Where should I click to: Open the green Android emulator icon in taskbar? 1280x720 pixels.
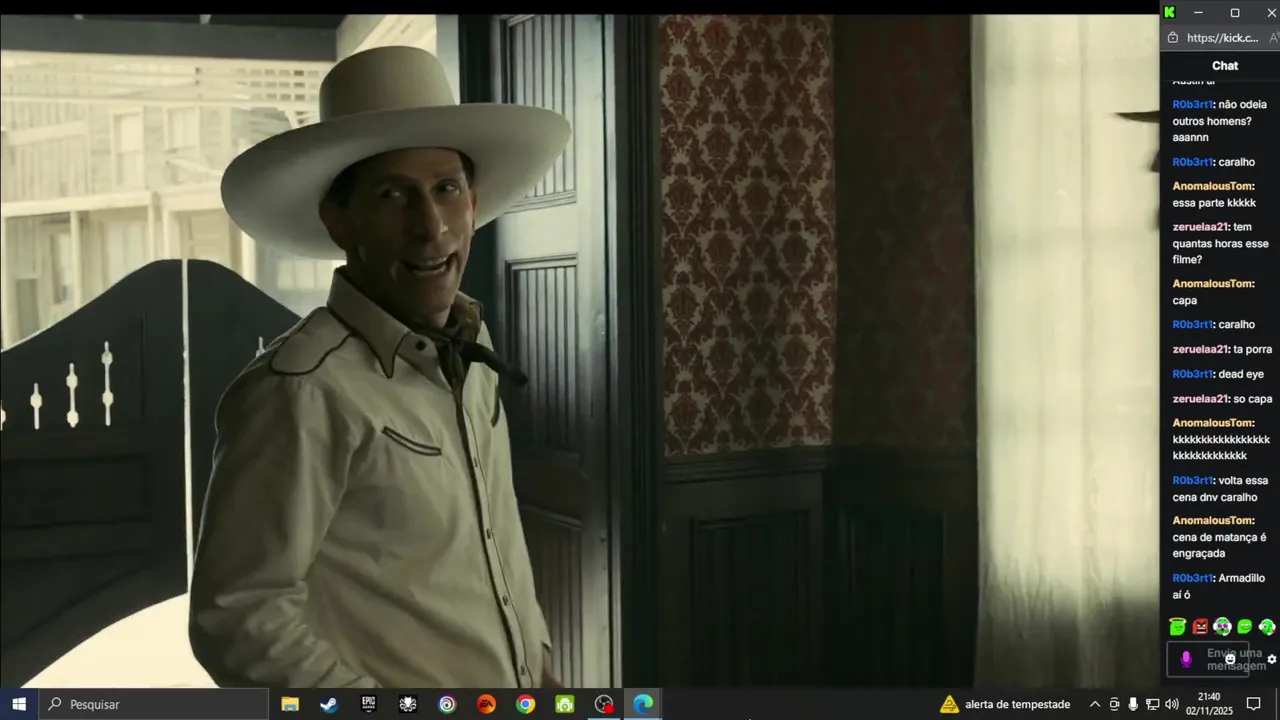pyautogui.click(x=565, y=704)
